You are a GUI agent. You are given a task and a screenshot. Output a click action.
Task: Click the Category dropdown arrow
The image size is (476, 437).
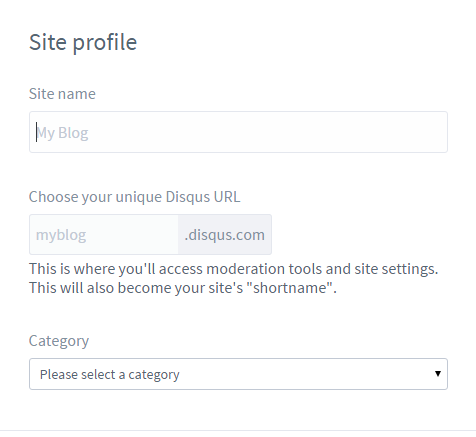[438, 374]
